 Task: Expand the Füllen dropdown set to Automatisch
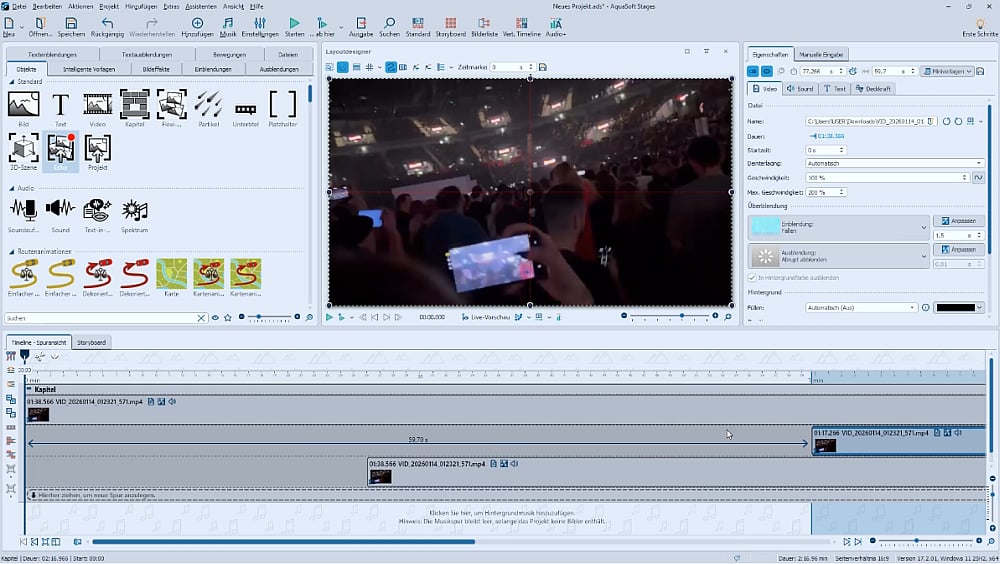pyautogui.click(x=860, y=308)
